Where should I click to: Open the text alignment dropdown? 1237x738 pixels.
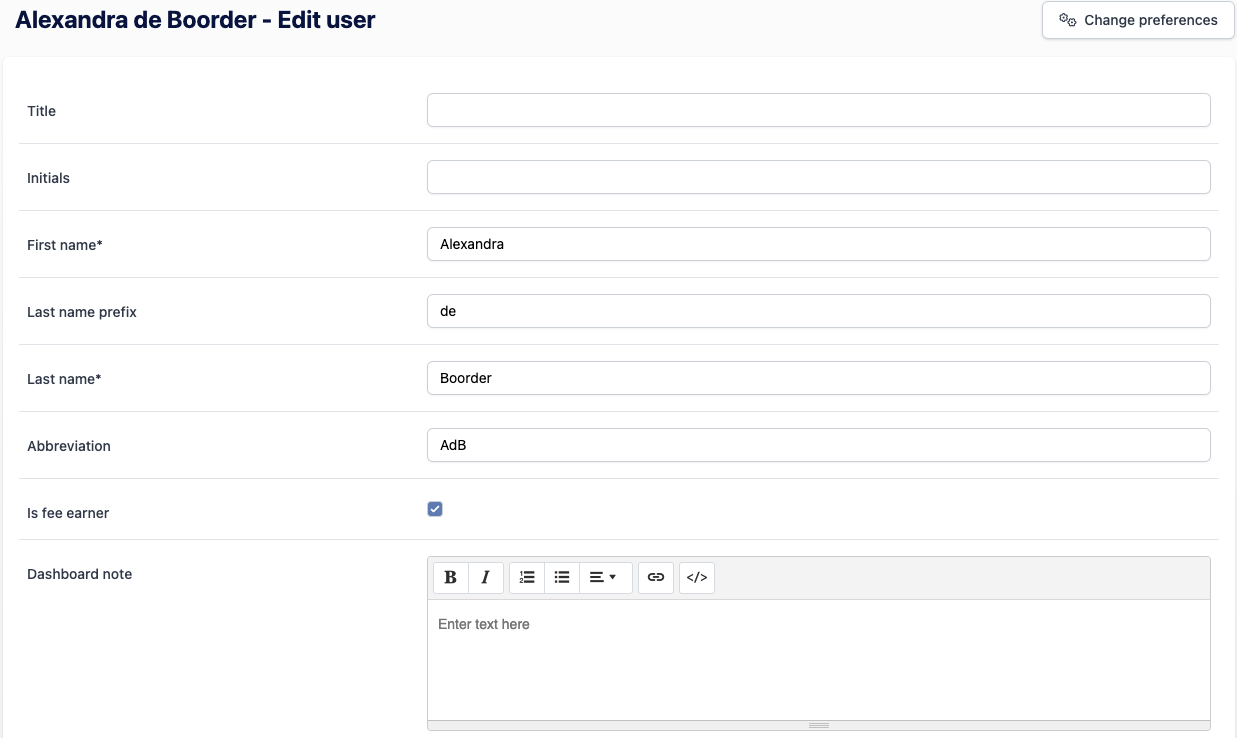click(605, 577)
